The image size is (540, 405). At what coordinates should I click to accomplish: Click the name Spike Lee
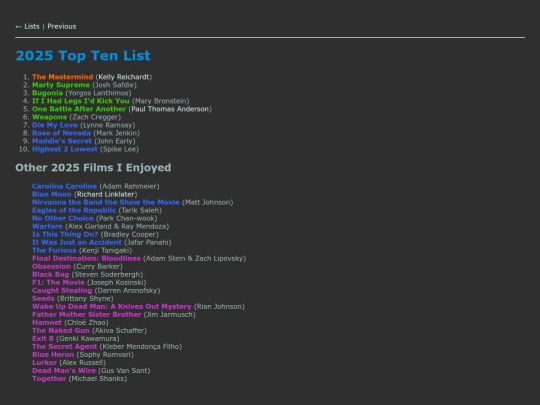pos(119,149)
